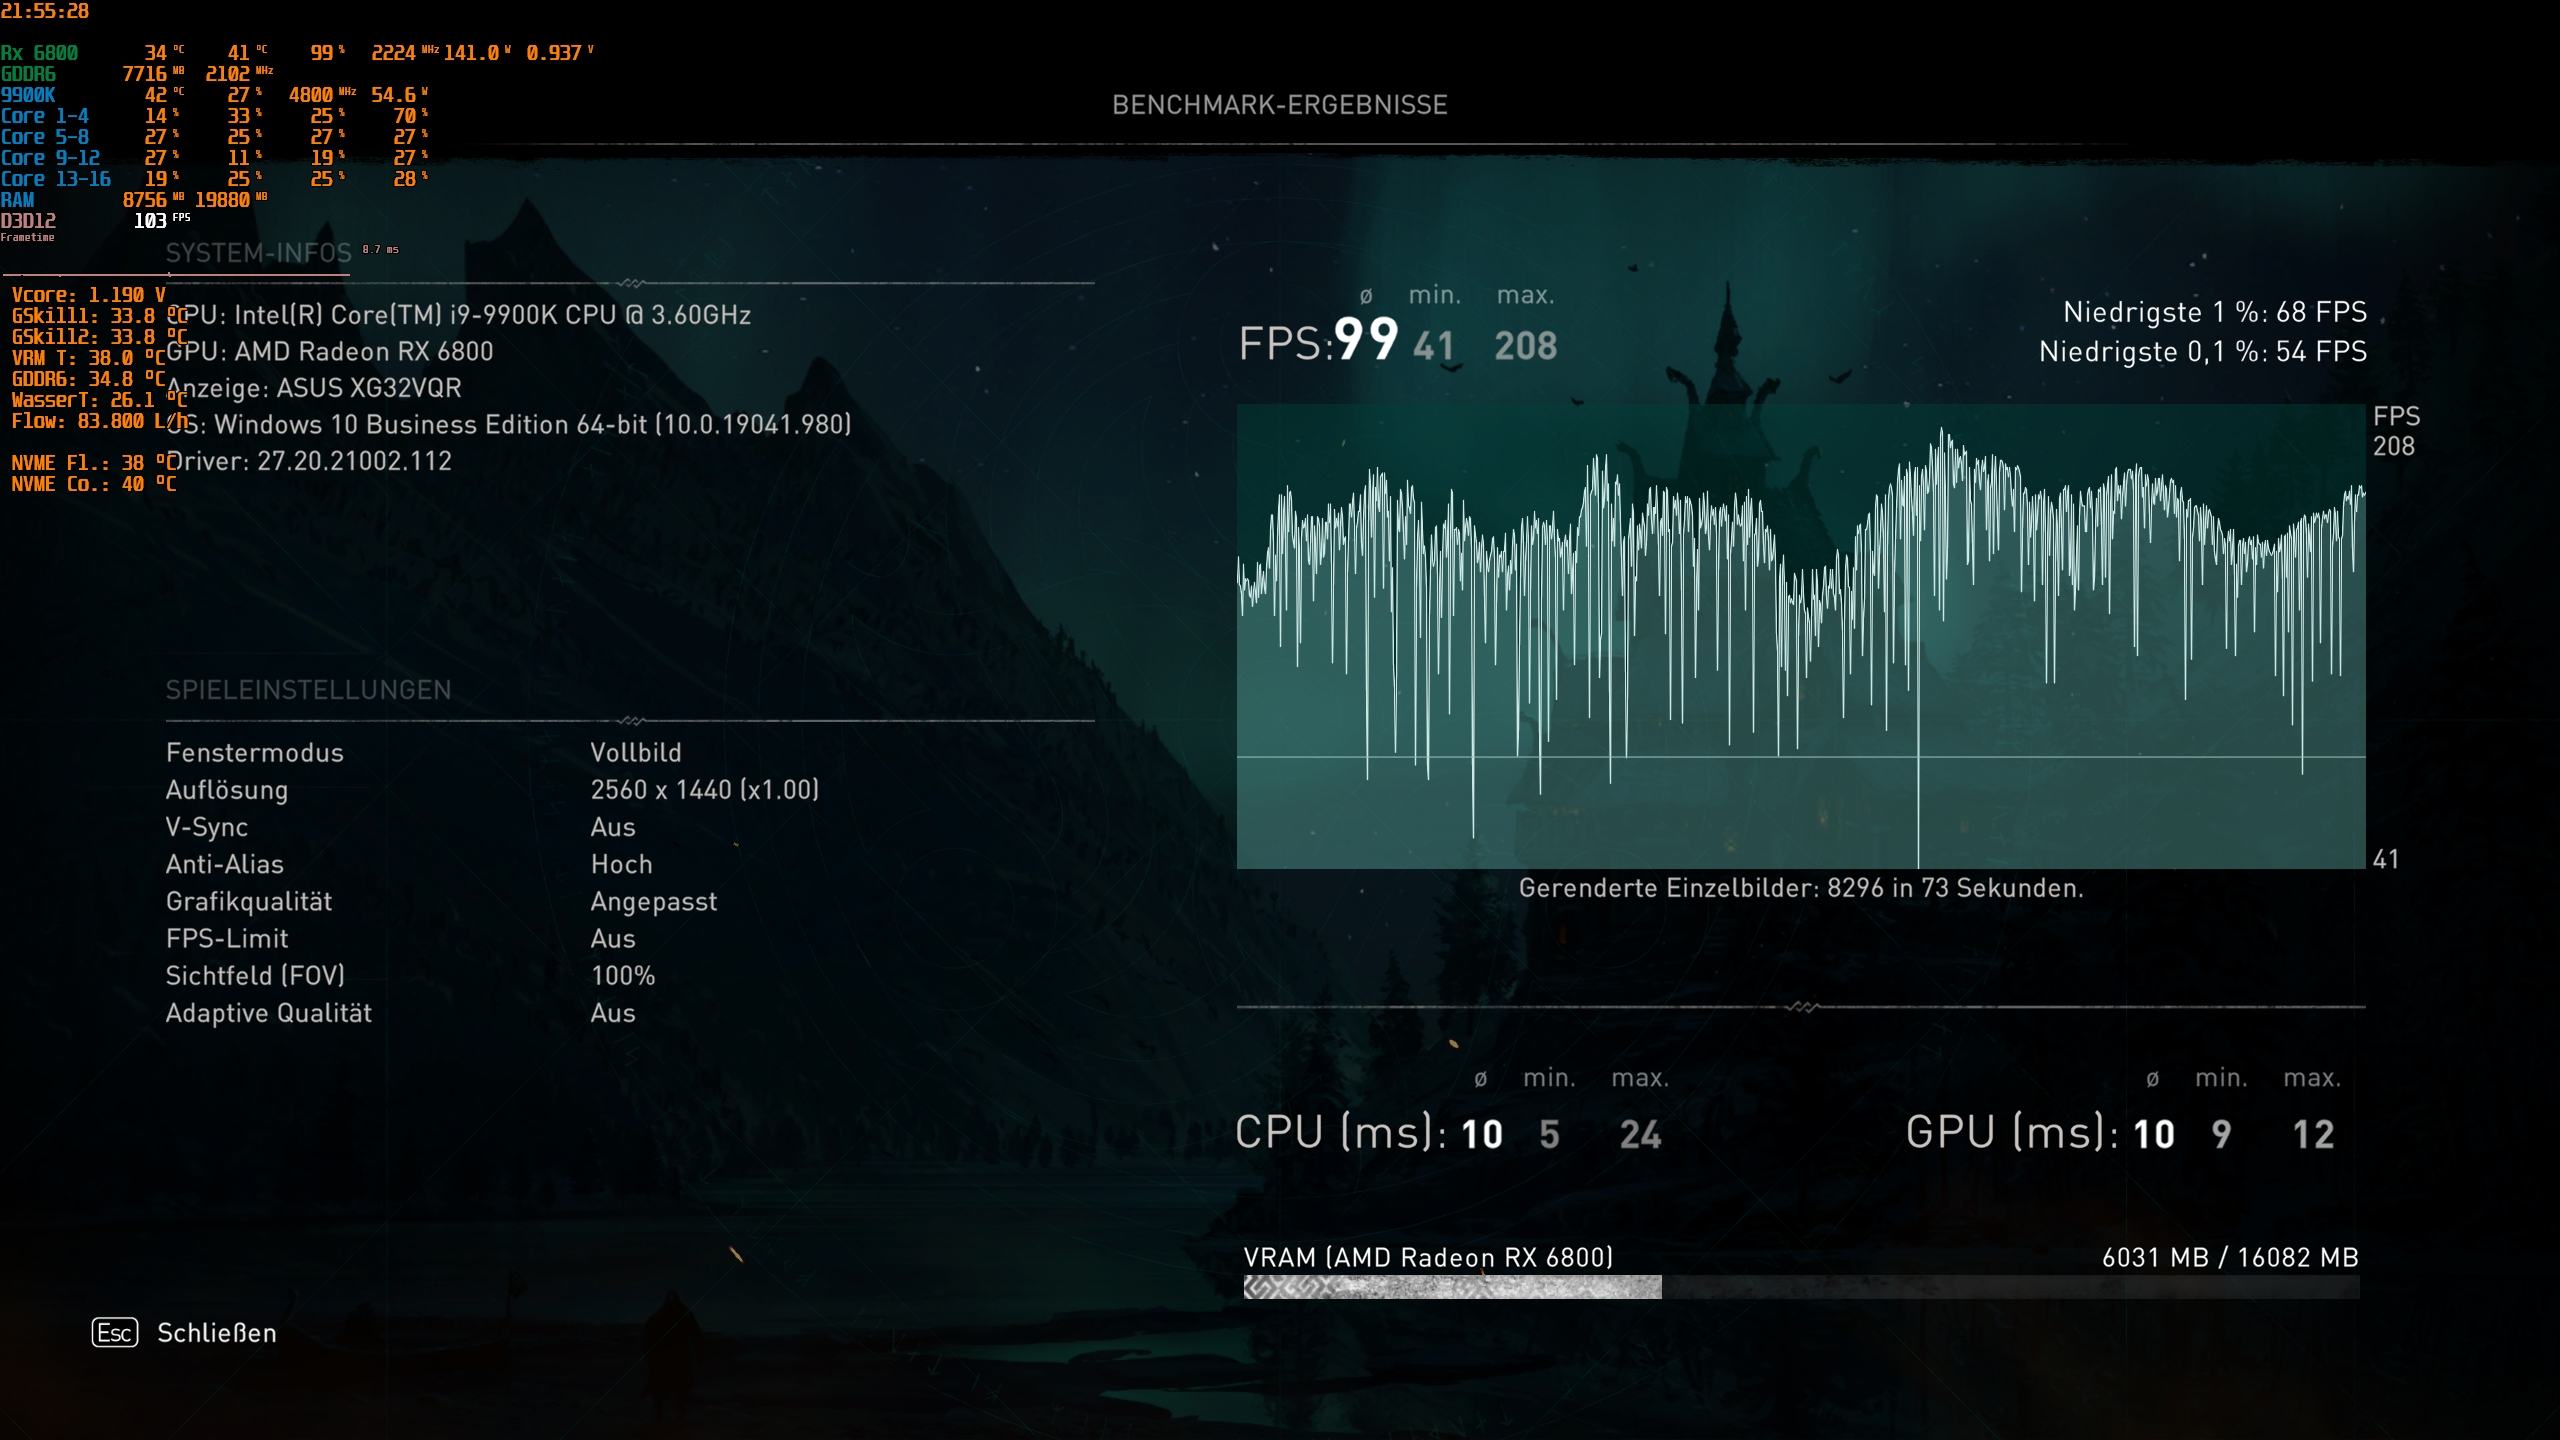The width and height of the screenshot is (2560, 1440).
Task: Click the V-Sync setting label
Action: click(x=207, y=827)
